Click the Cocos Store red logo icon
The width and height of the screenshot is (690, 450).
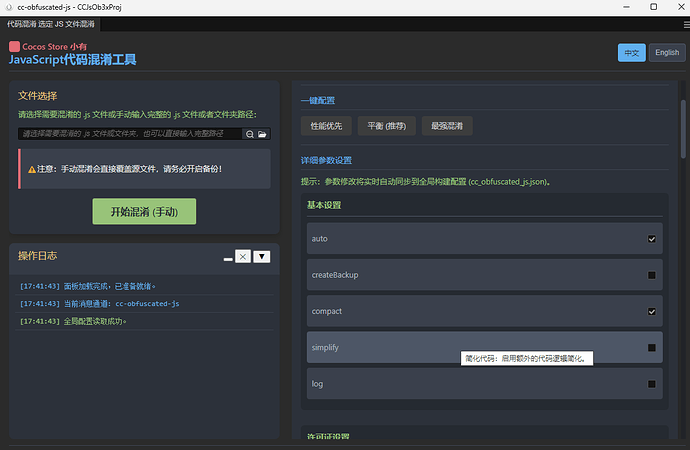pyautogui.click(x=14, y=46)
